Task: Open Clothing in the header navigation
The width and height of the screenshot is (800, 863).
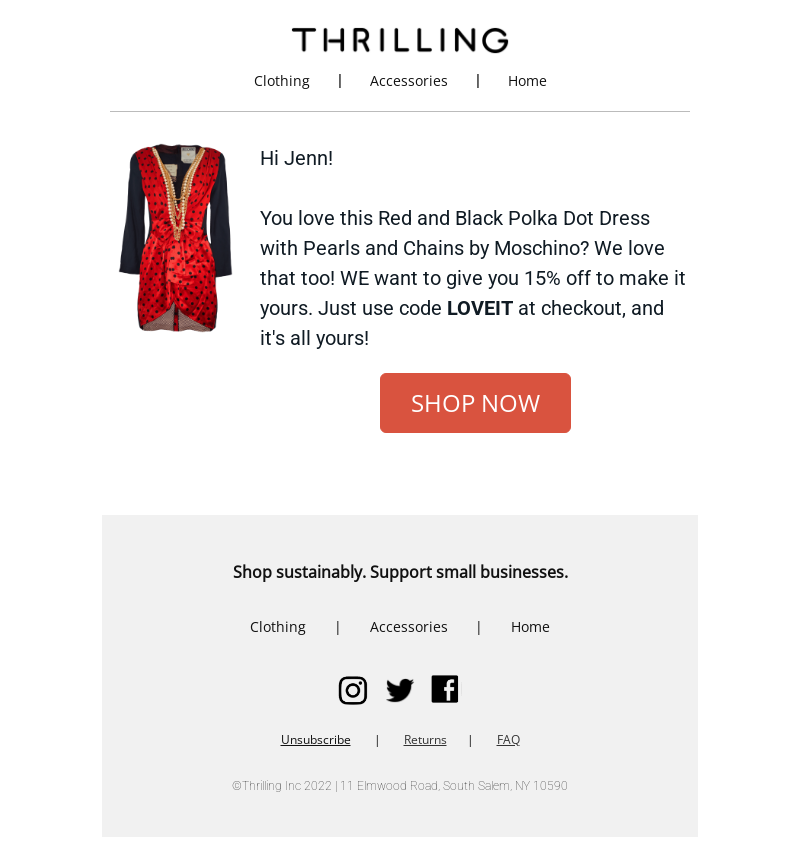Action: click(x=282, y=81)
